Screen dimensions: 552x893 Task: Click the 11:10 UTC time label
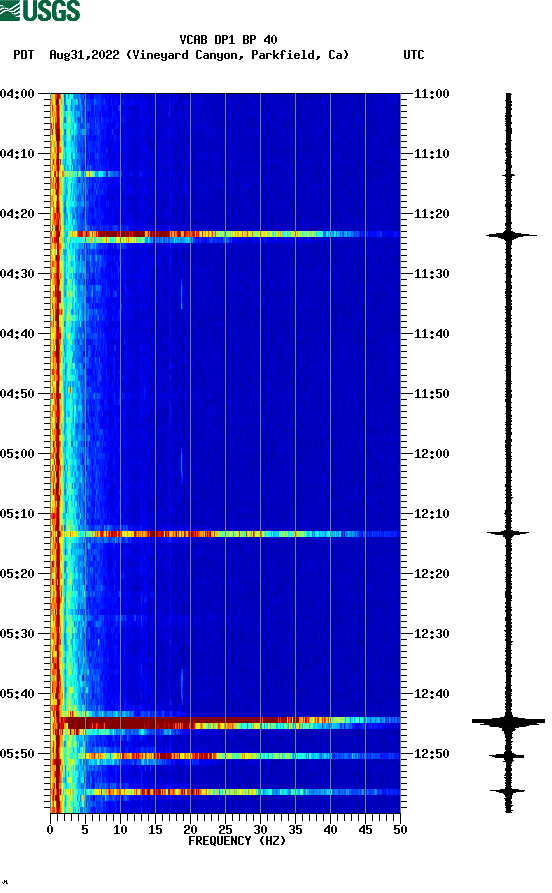[432, 154]
